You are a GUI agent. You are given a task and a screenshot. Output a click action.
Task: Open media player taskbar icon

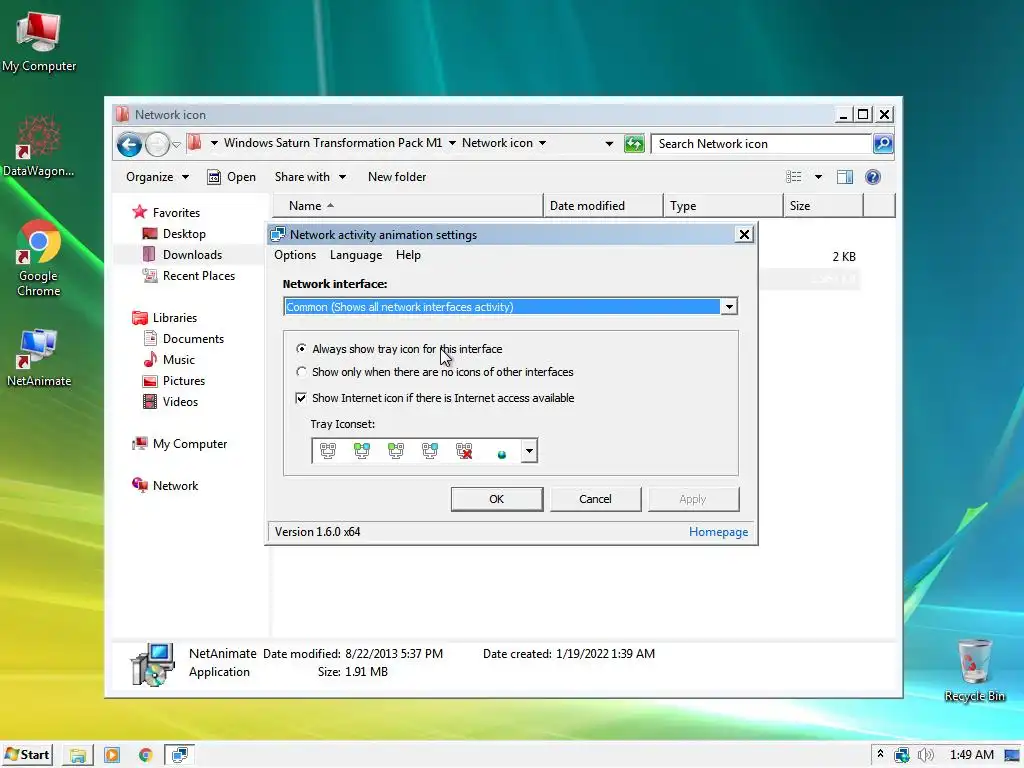click(112, 756)
